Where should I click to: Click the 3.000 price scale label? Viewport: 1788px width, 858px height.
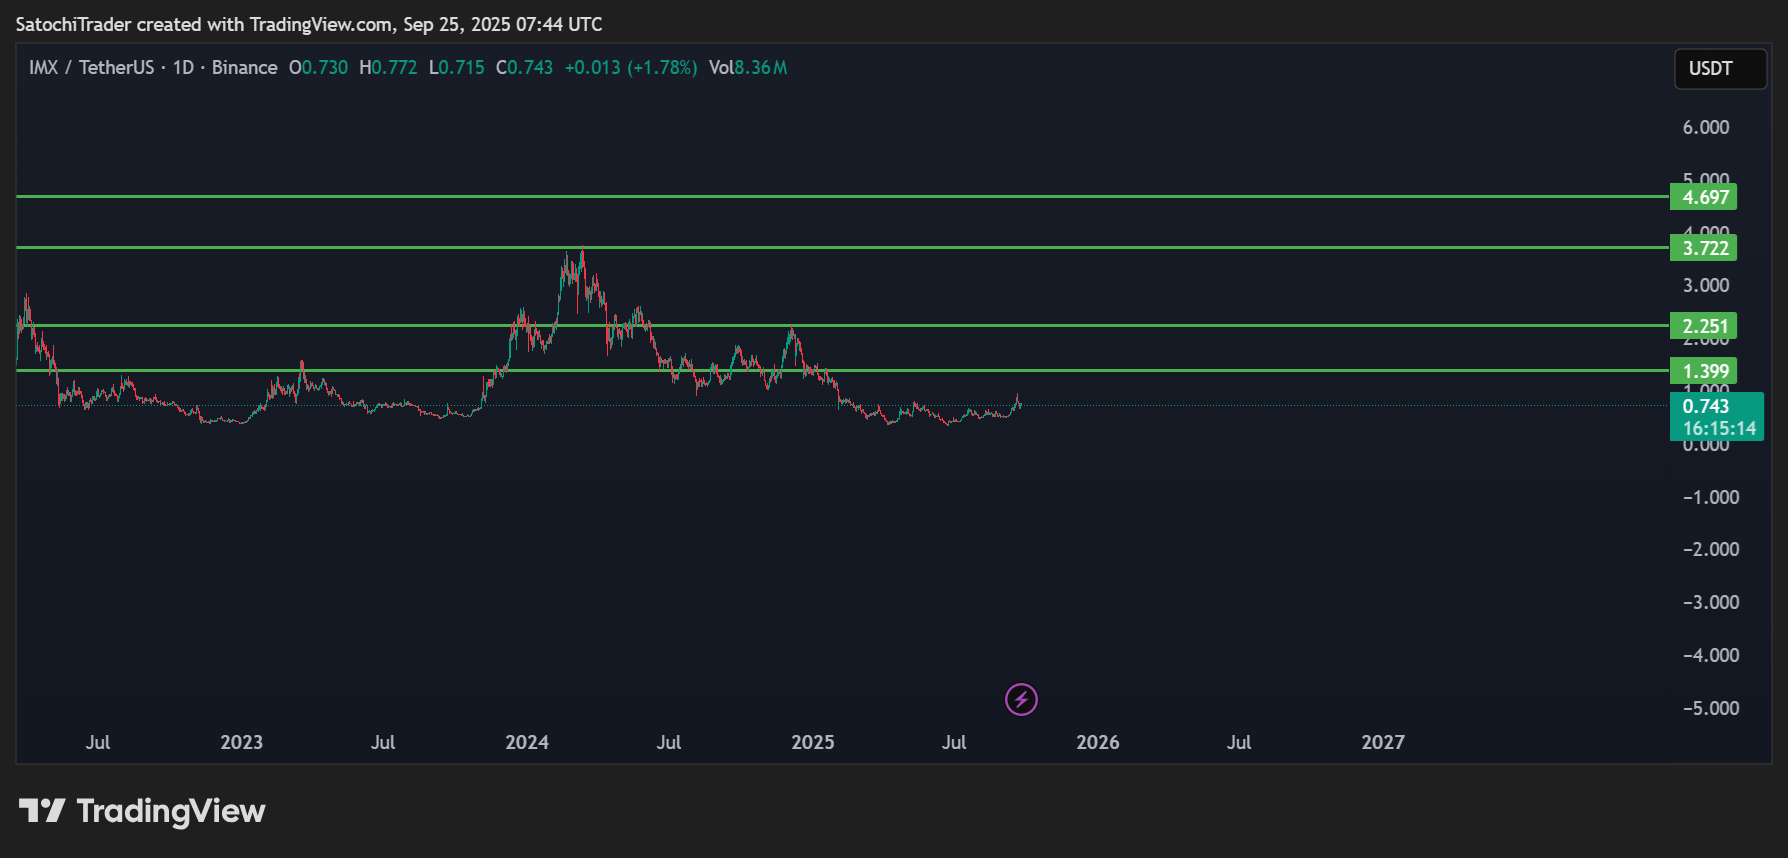coord(1706,285)
